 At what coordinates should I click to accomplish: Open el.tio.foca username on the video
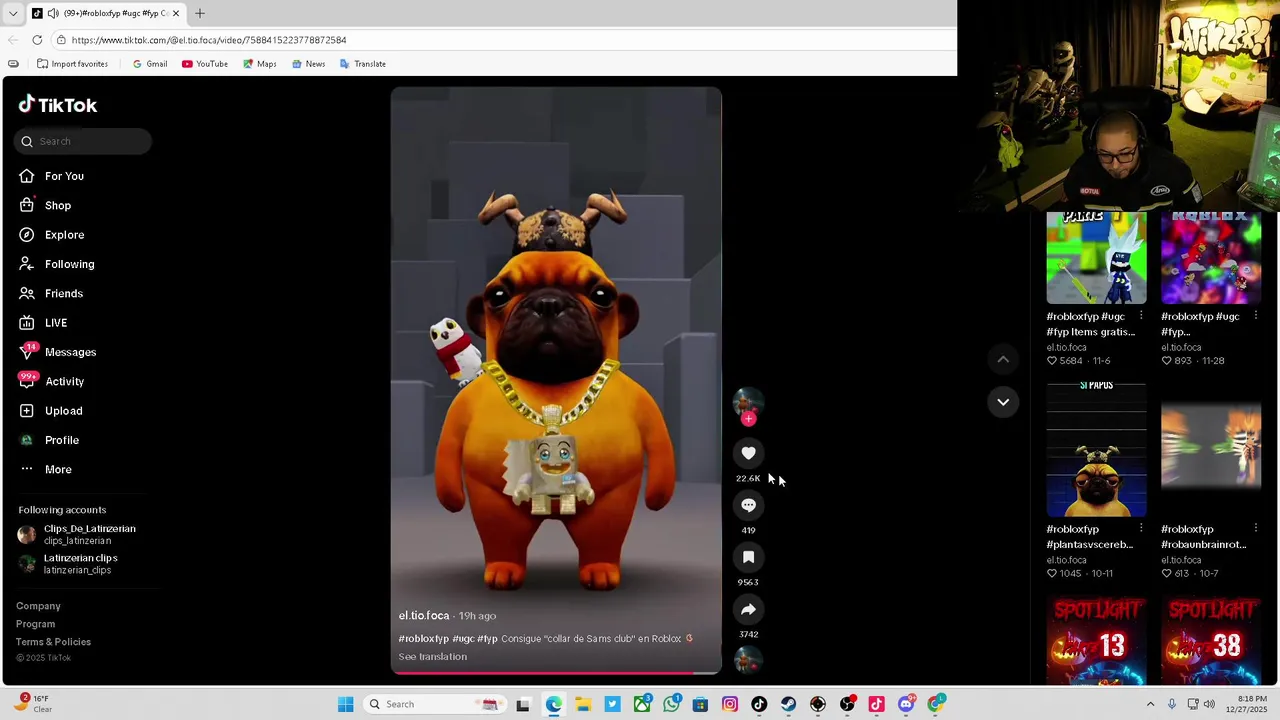click(424, 616)
